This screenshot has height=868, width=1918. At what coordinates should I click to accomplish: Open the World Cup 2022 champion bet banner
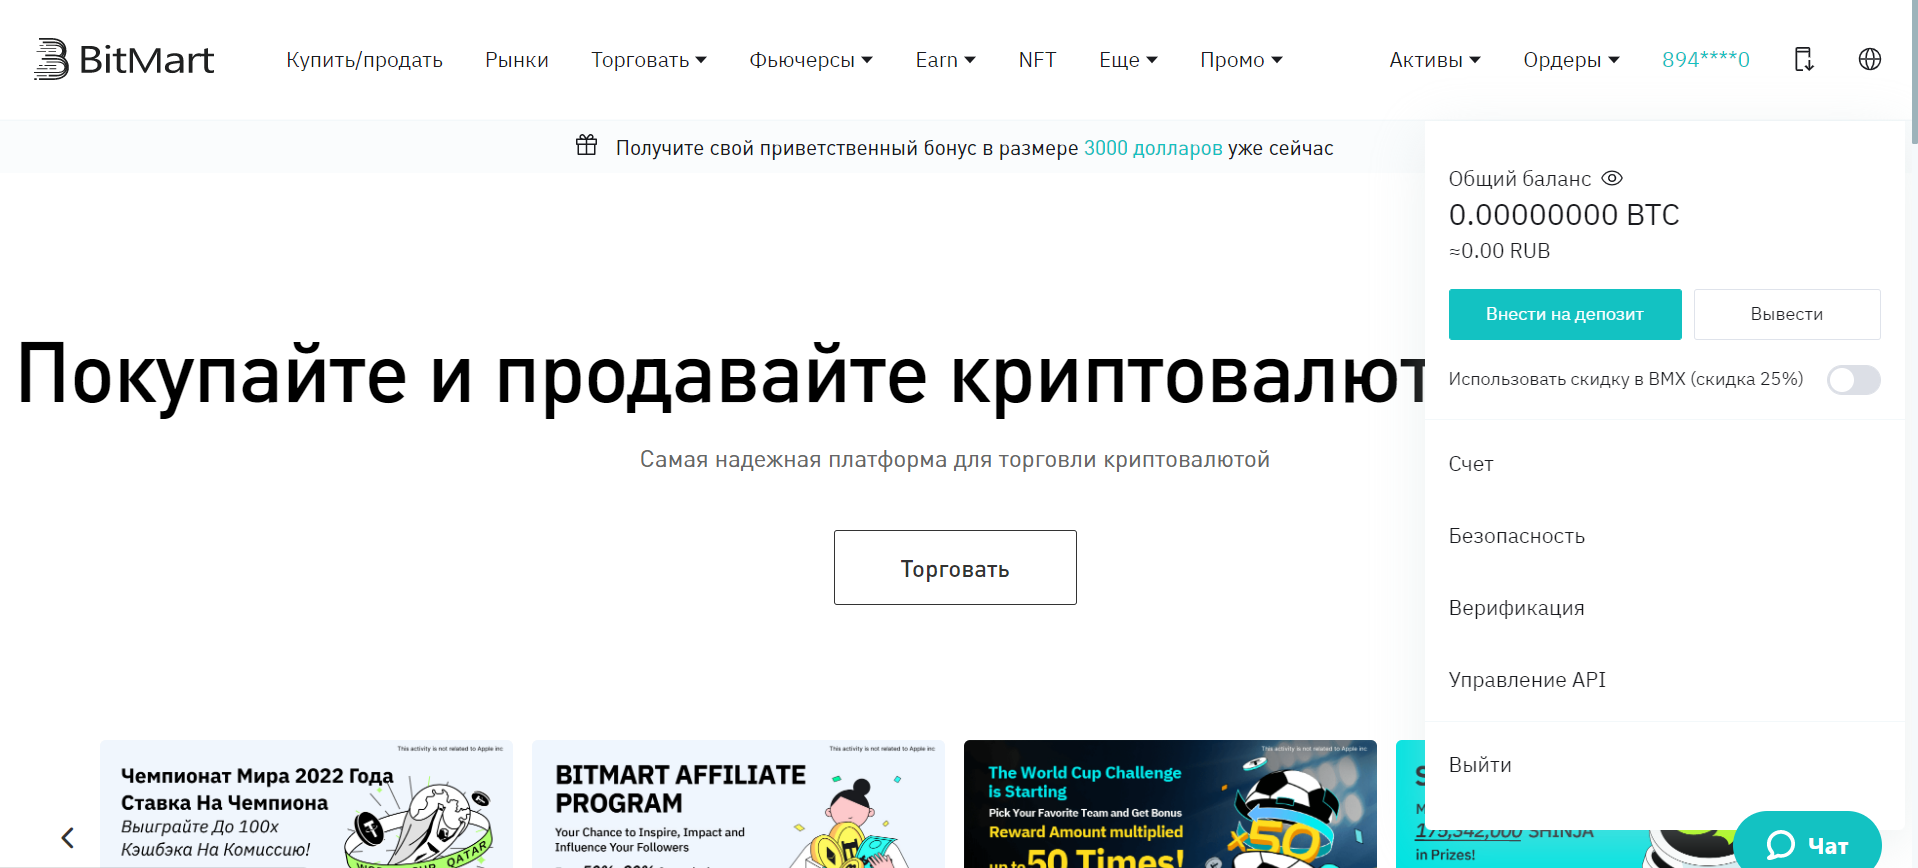(306, 804)
